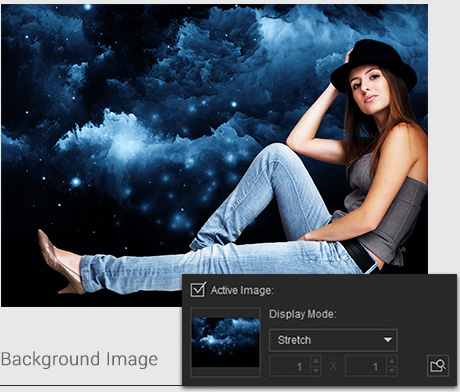Click the Active Image label text

point(242,290)
